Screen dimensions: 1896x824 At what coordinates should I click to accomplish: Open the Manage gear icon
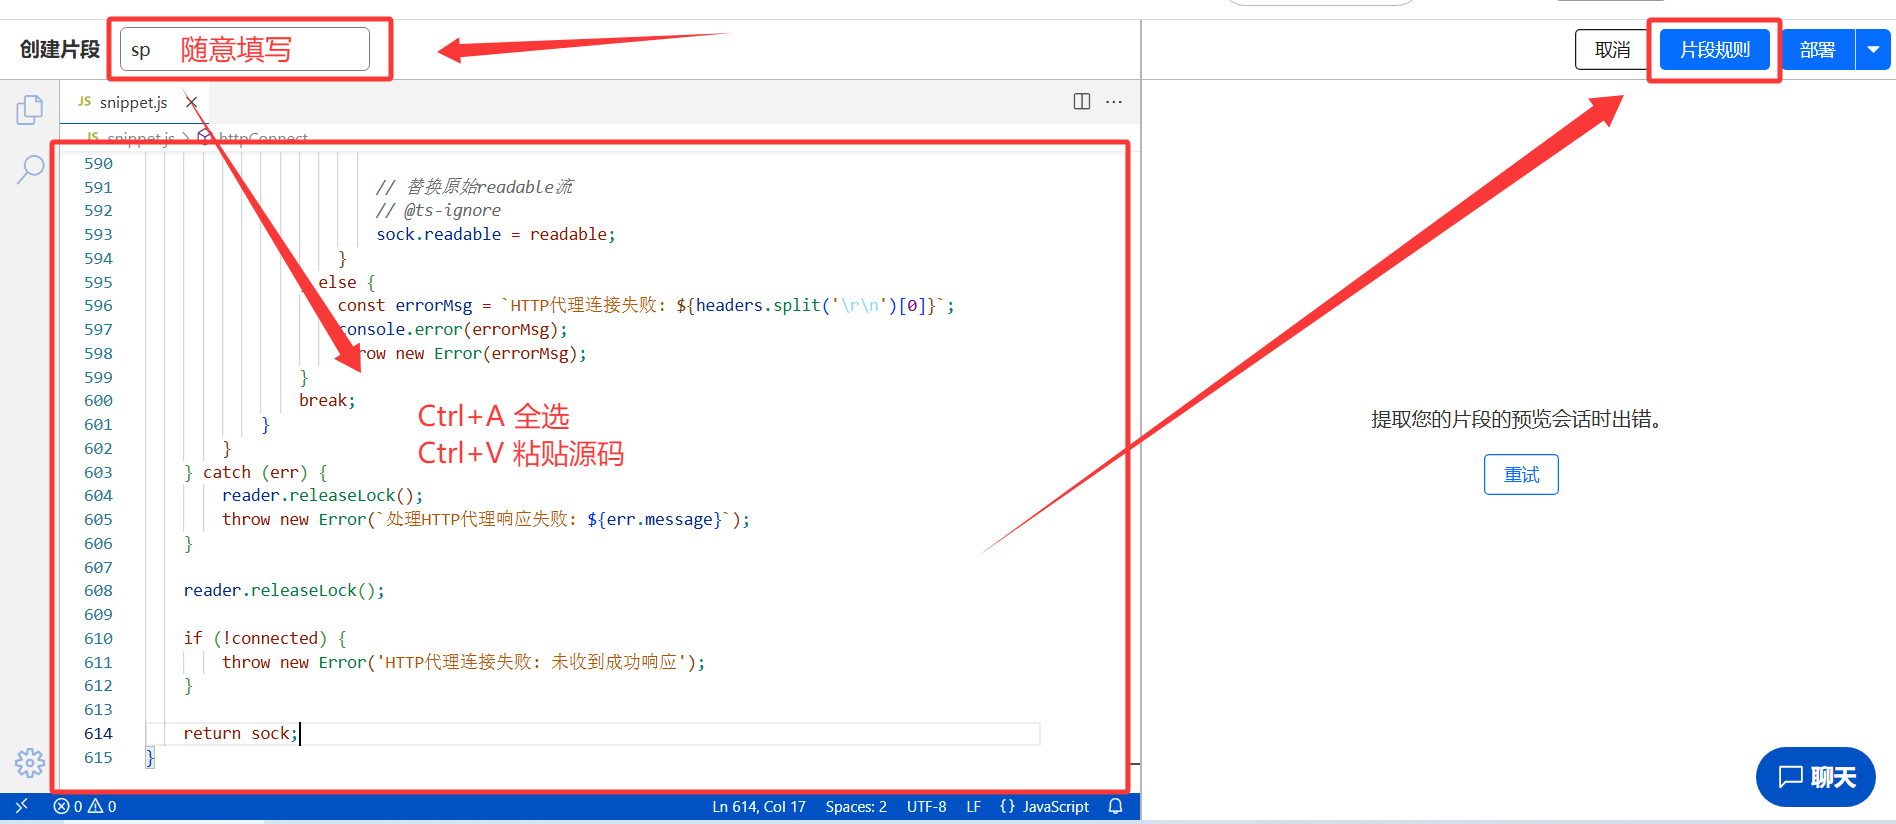[x=30, y=763]
